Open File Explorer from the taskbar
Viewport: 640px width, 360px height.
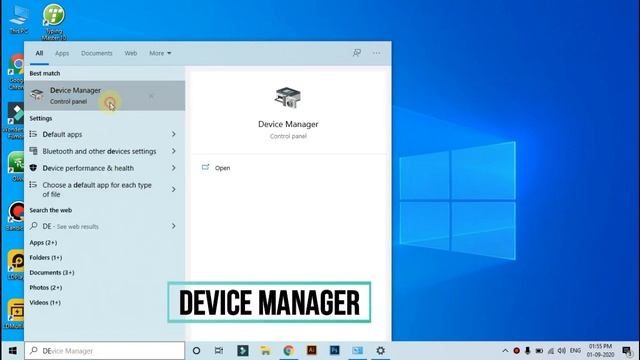pos(265,351)
